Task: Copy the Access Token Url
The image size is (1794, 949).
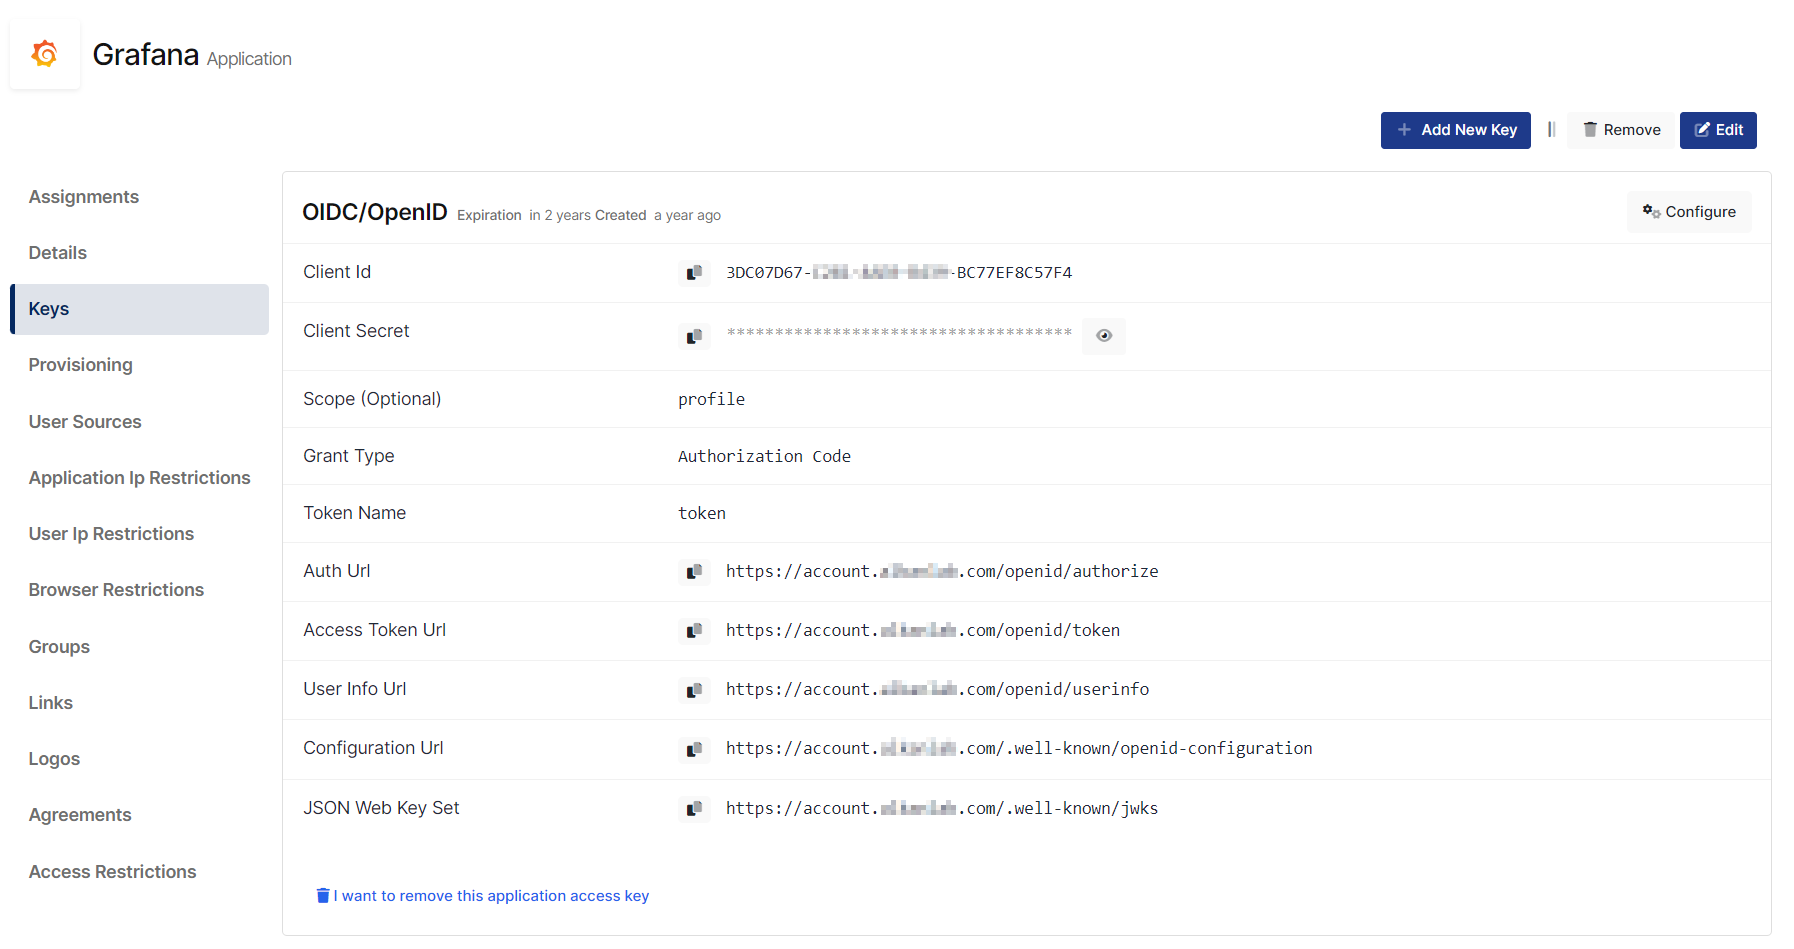Action: 694,631
